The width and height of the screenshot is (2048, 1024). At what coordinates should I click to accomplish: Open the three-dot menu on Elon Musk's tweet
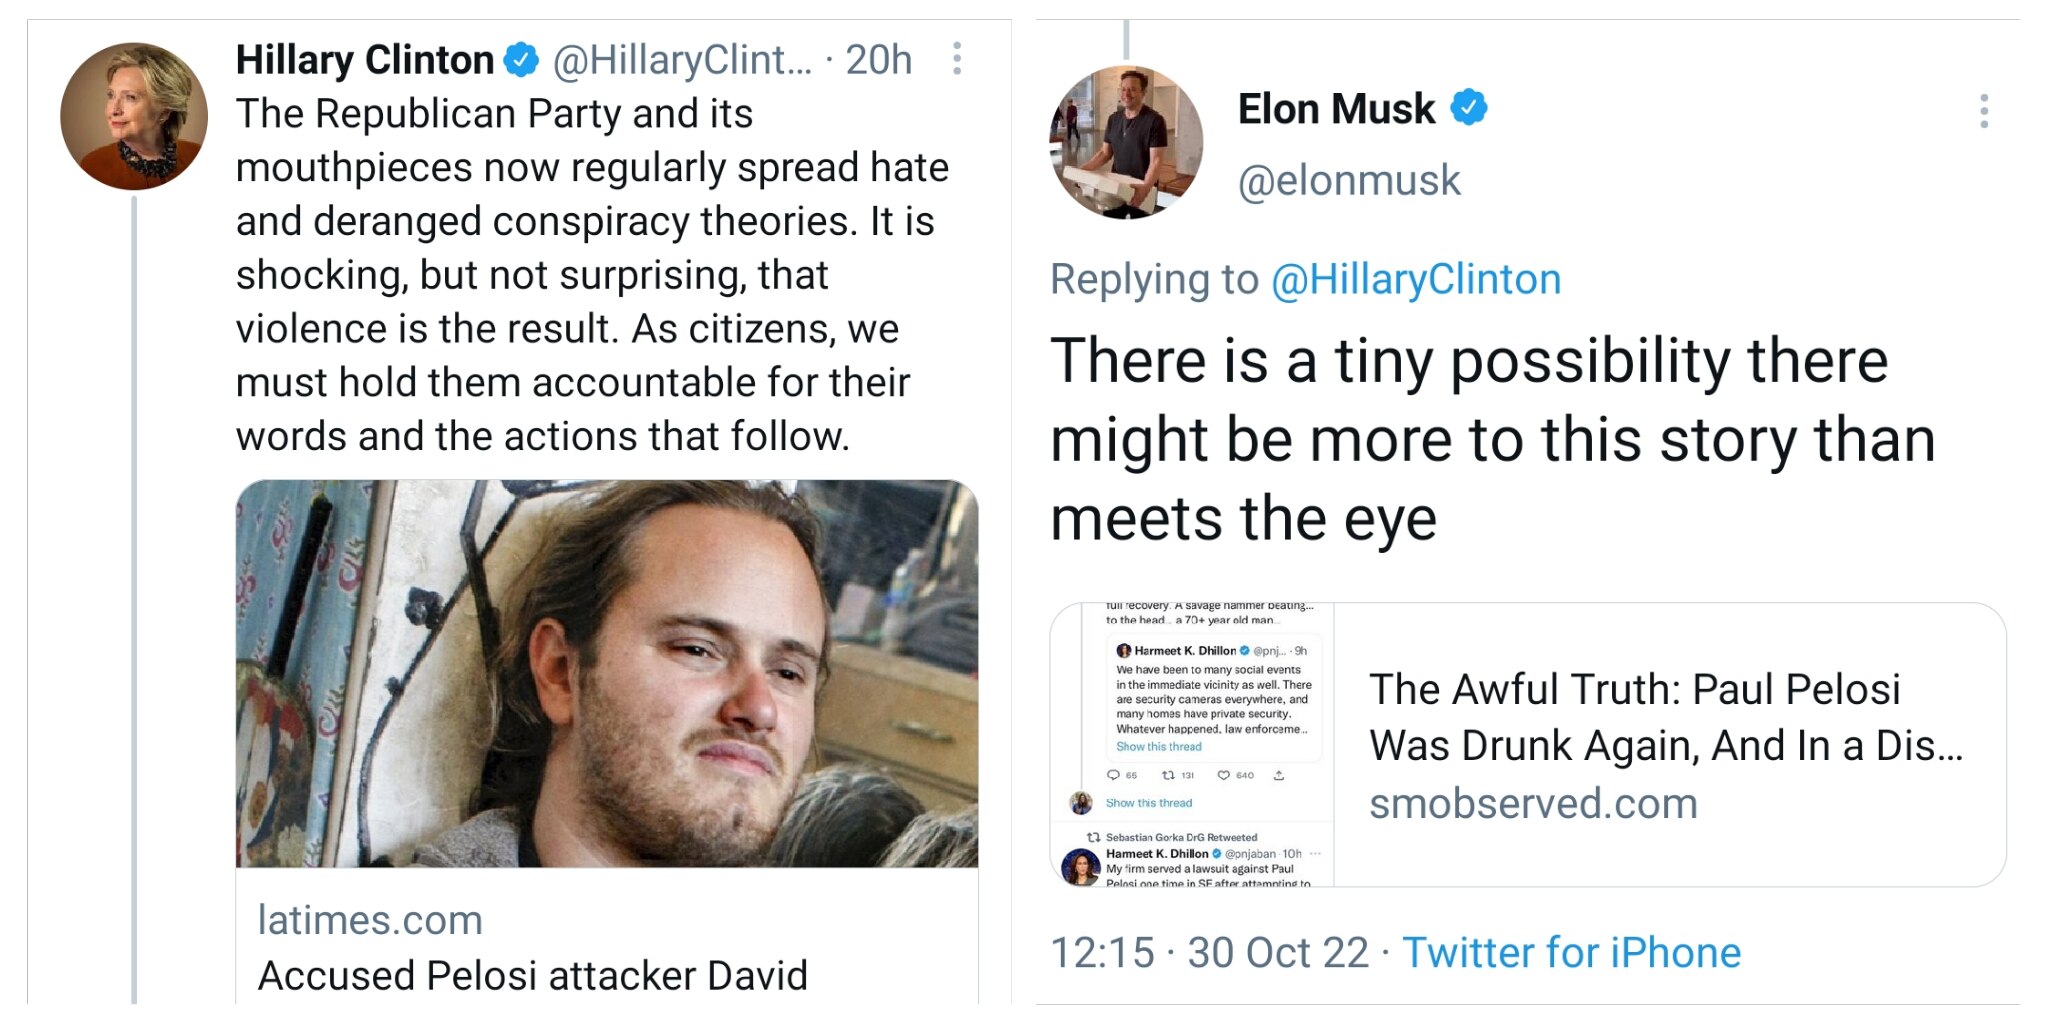point(1985,113)
